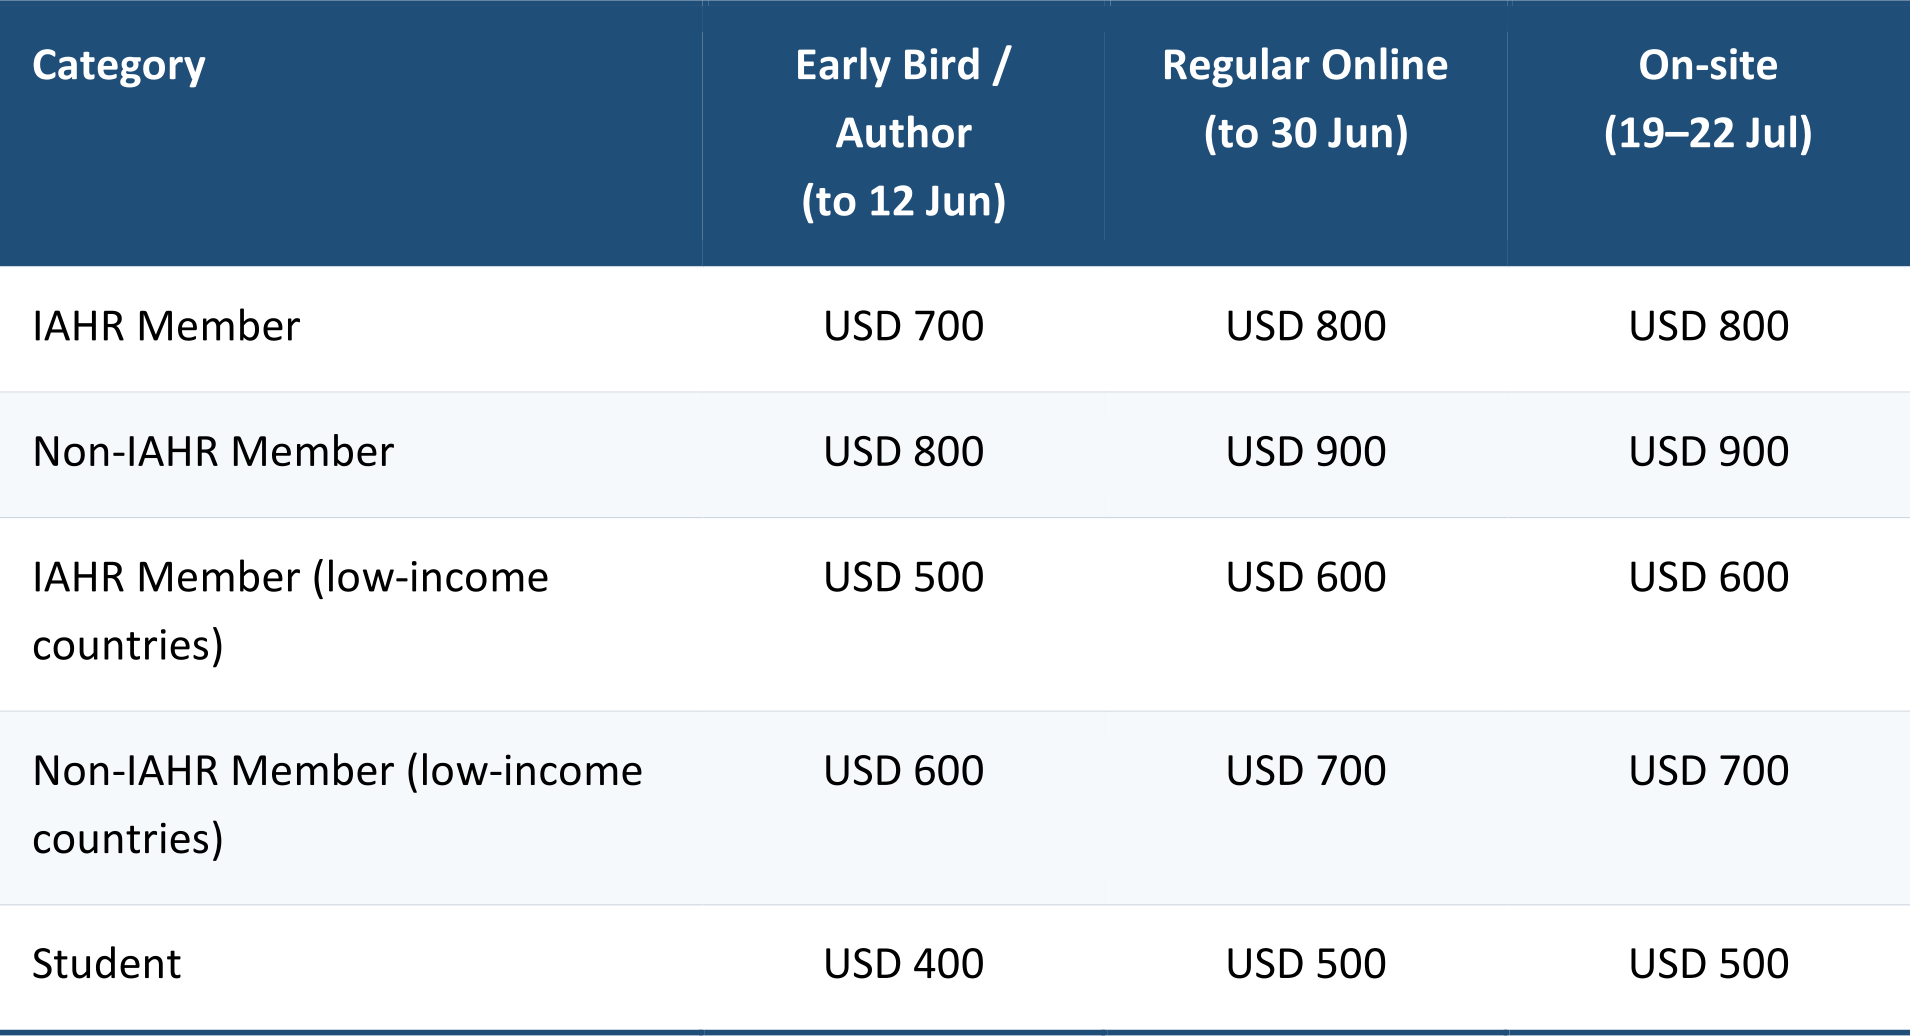Click Non-IAHR low-income early bird USD 600

pos(904,771)
